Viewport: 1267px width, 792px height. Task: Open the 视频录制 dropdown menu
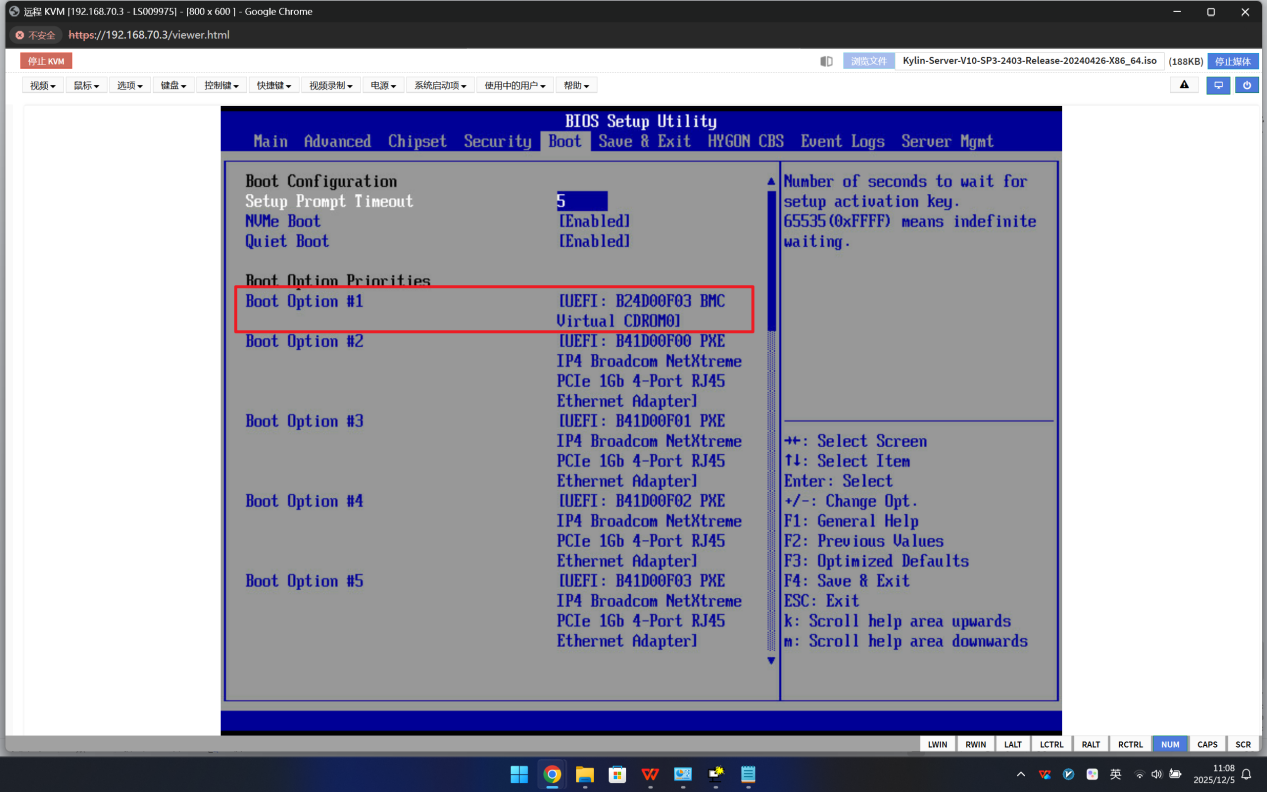(331, 85)
